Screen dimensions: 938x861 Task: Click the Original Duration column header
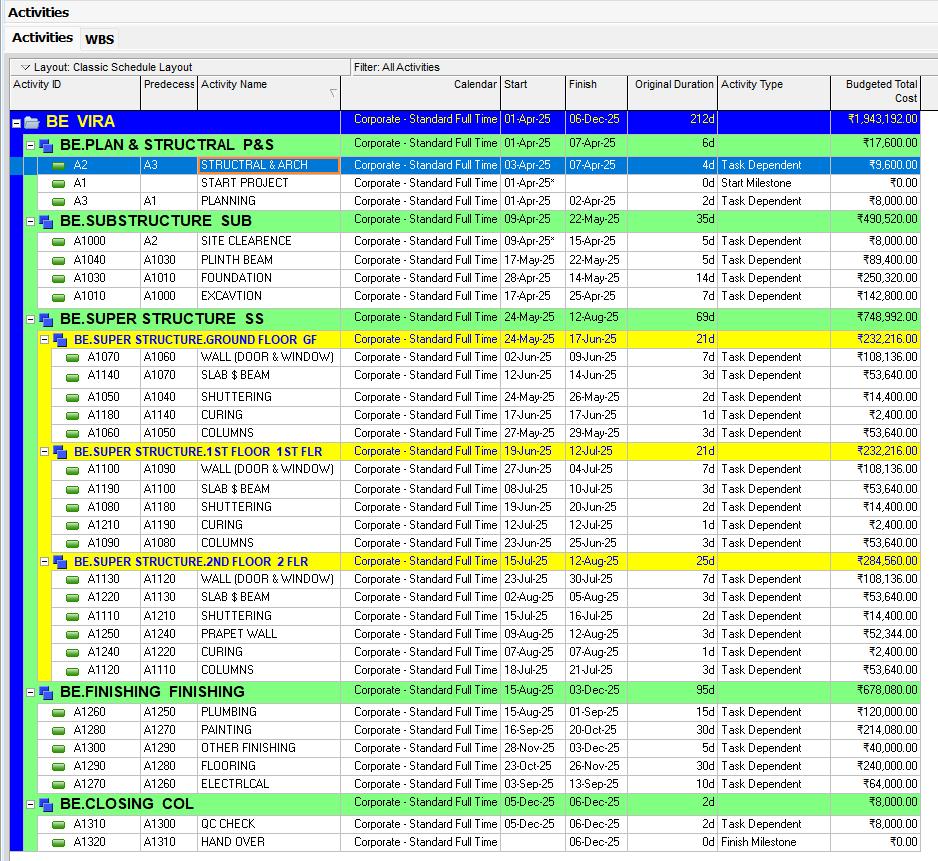[672, 92]
